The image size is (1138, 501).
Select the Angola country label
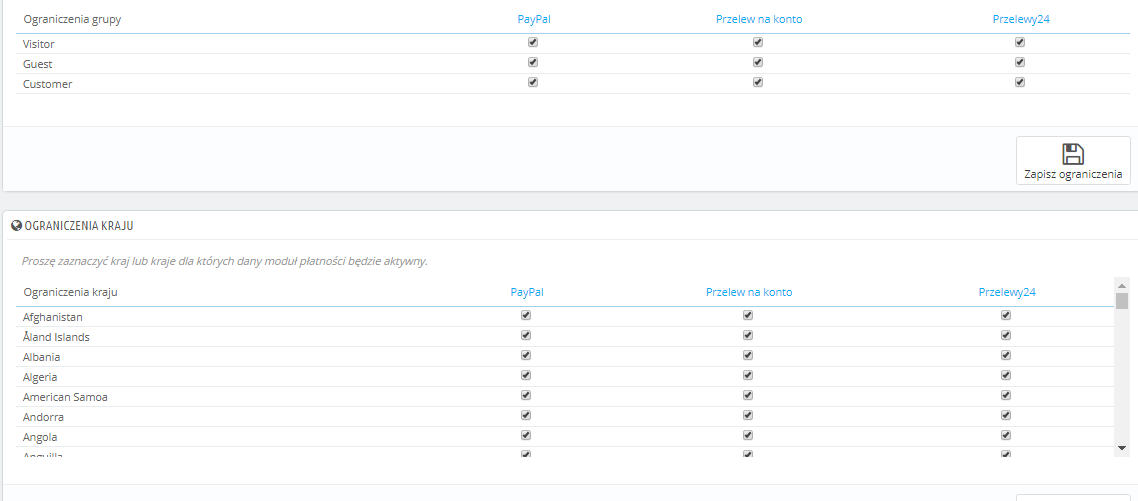[x=40, y=437]
